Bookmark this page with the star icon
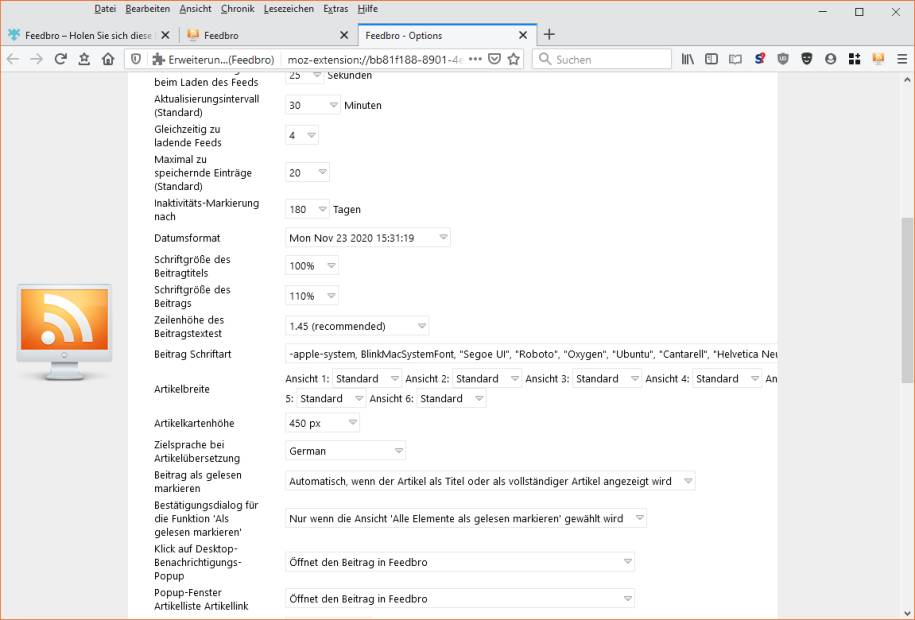 (514, 59)
